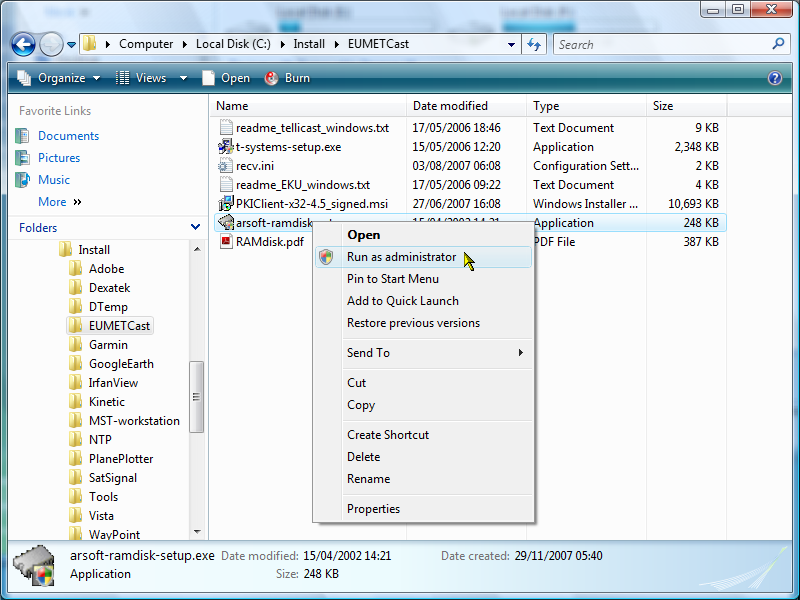Select readme_tellicast_windows.txt file icon
Screen dimensions: 800x600
pos(226,128)
